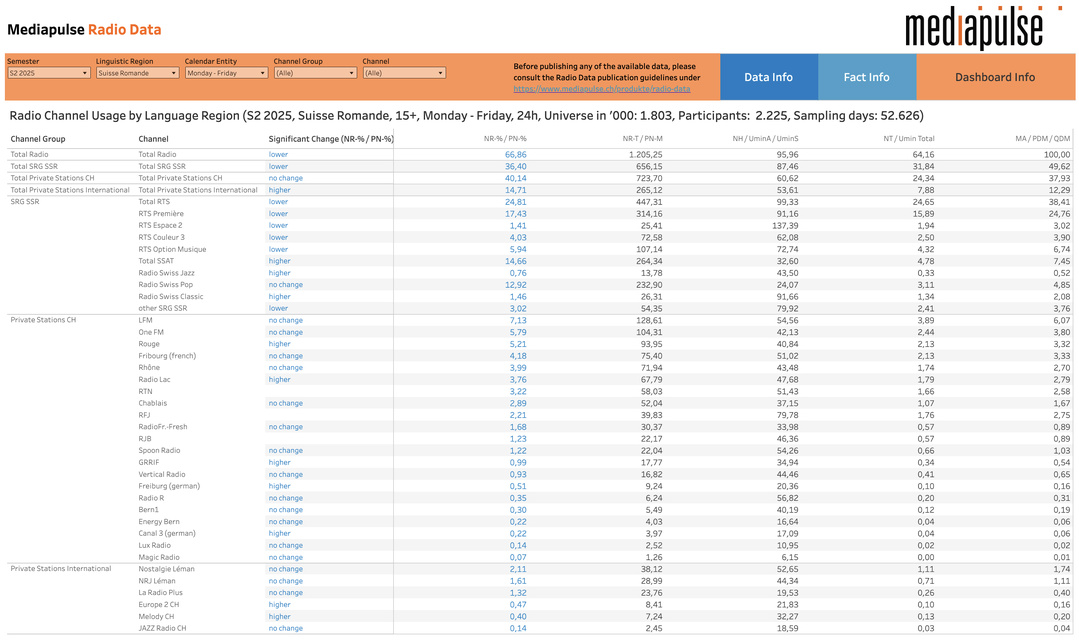Screen dimensions: 1079x640
Task: Open the Fact Info tab
Action: pyautogui.click(x=866, y=77)
